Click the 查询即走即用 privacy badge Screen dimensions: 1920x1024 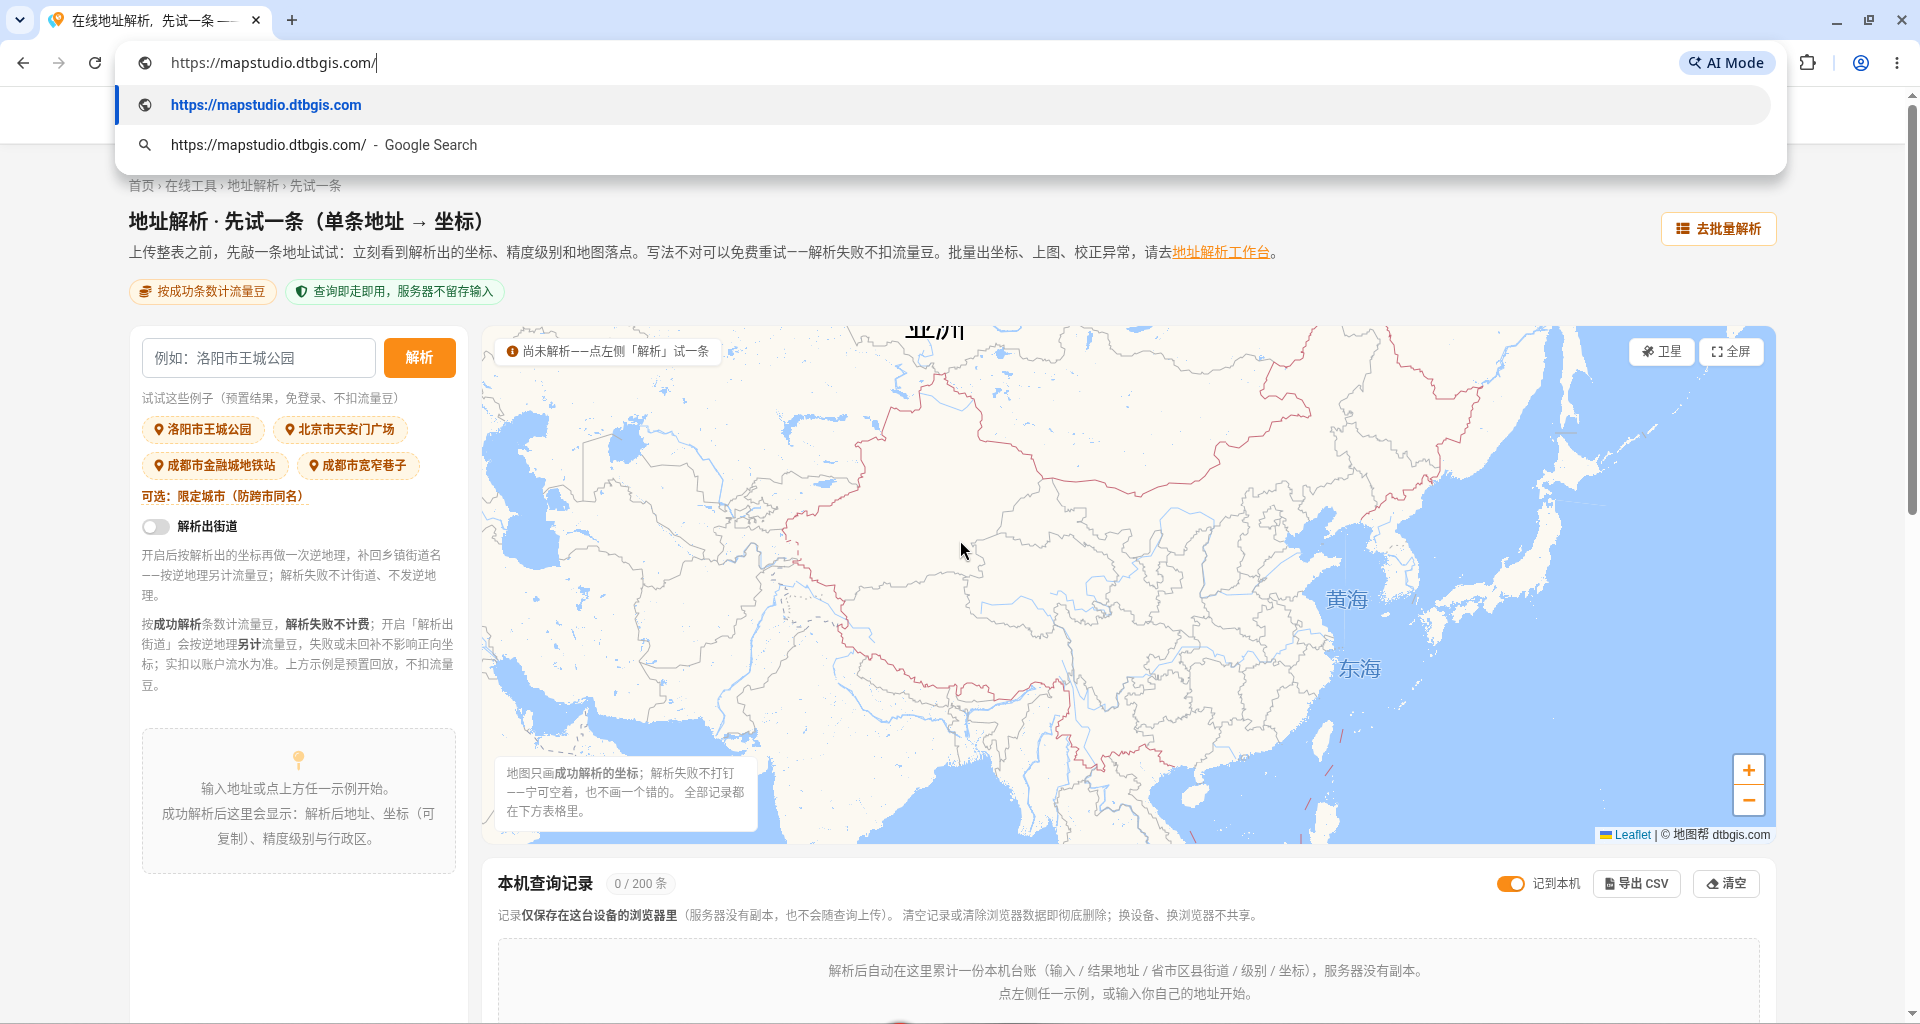(x=395, y=292)
